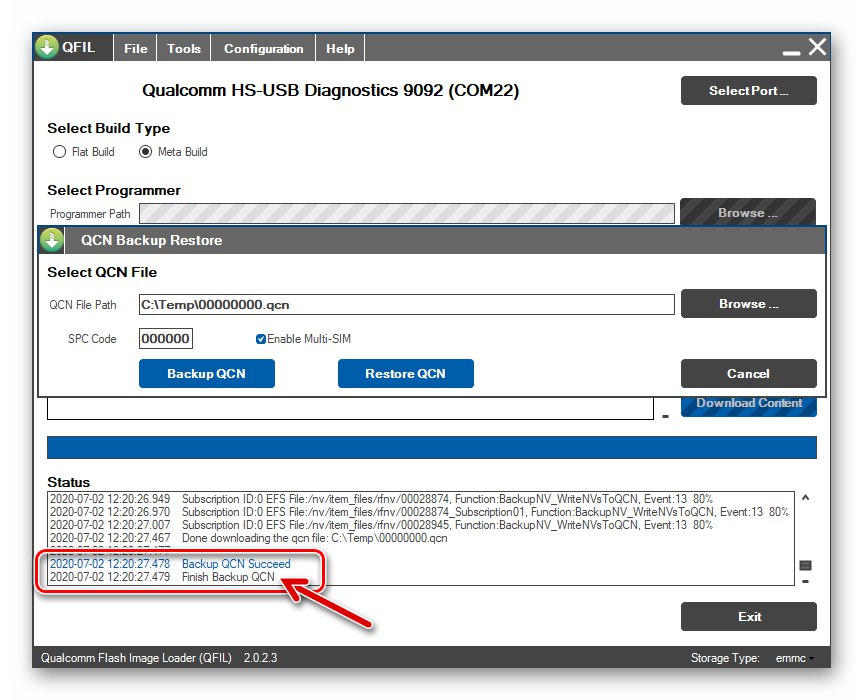This screenshot has width=863, height=700.
Task: Click the Download Content button
Action: 749,406
